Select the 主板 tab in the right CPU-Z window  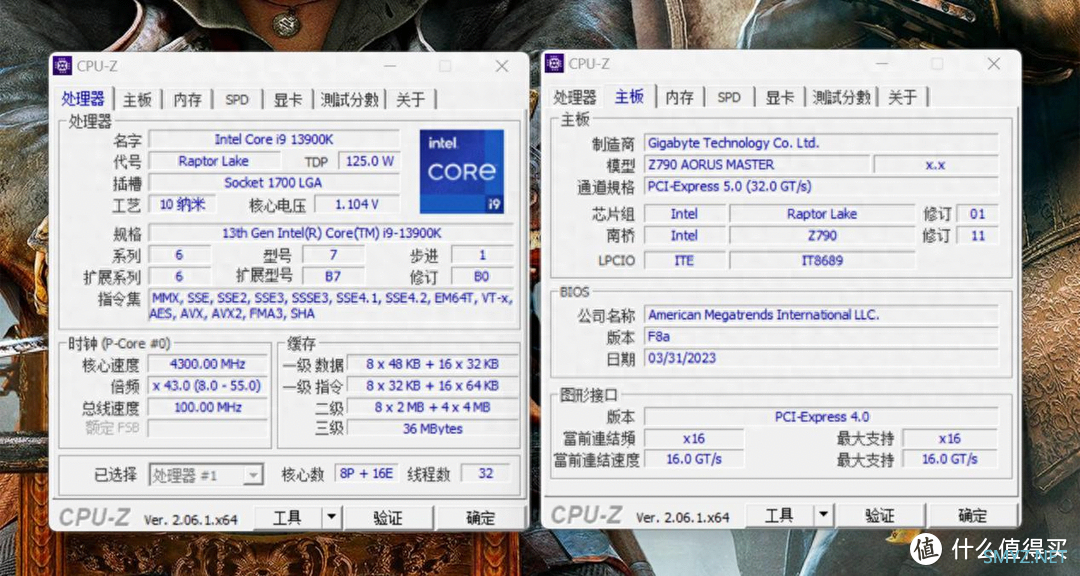coord(630,96)
